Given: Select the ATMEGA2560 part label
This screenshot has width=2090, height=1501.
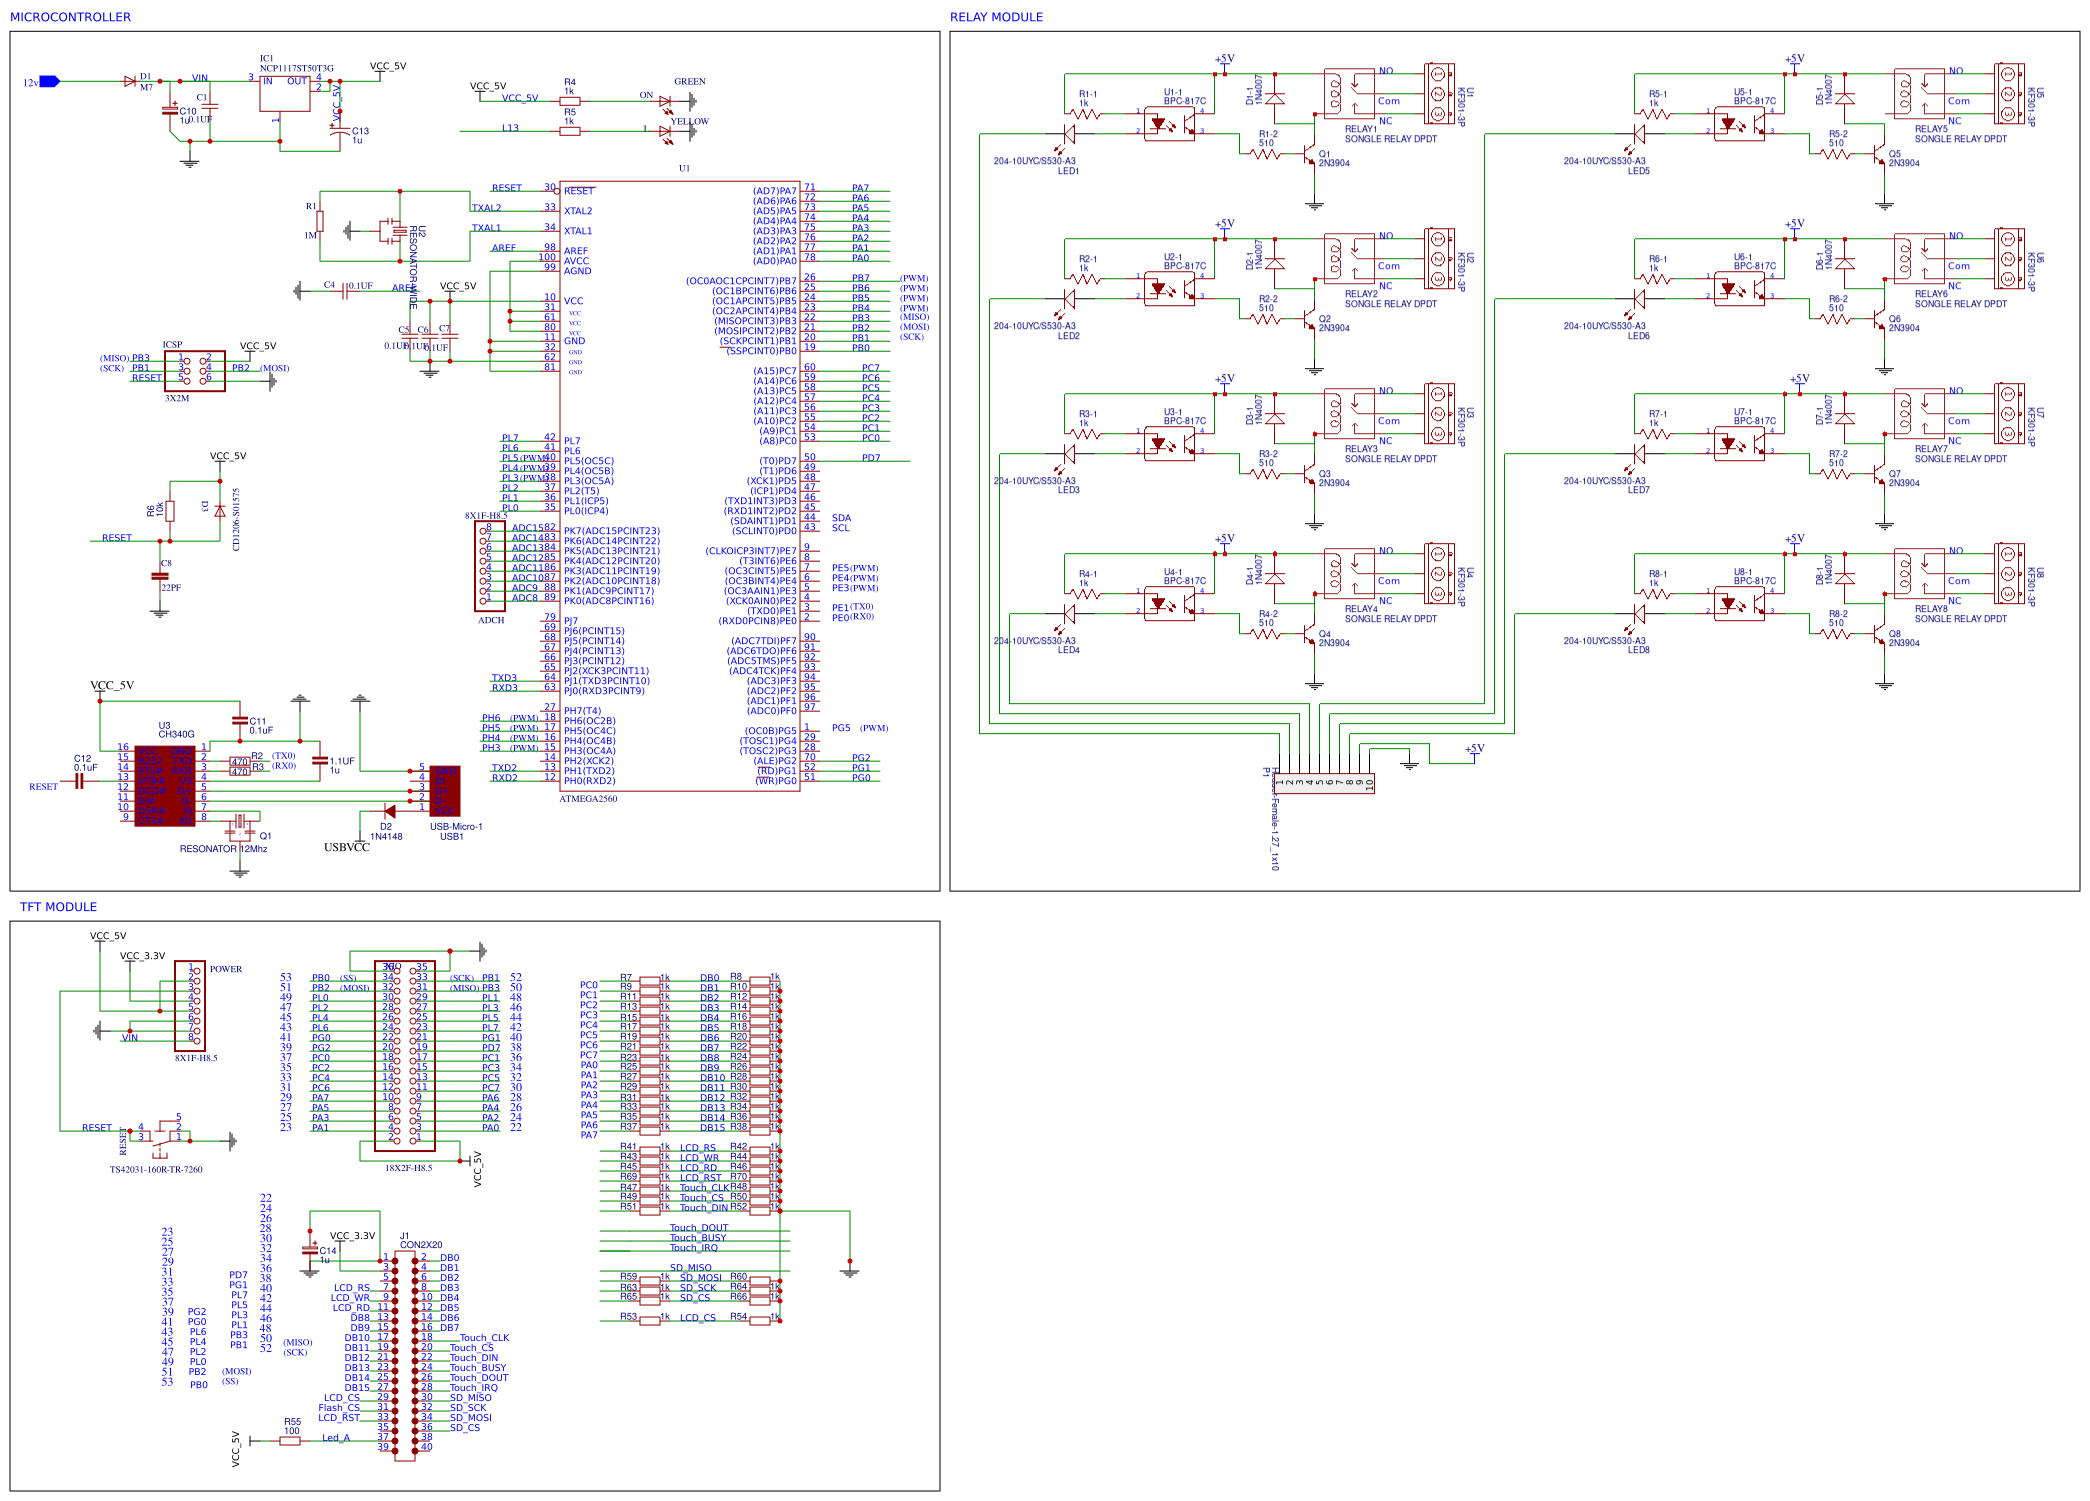Looking at the screenshot, I should 588,799.
